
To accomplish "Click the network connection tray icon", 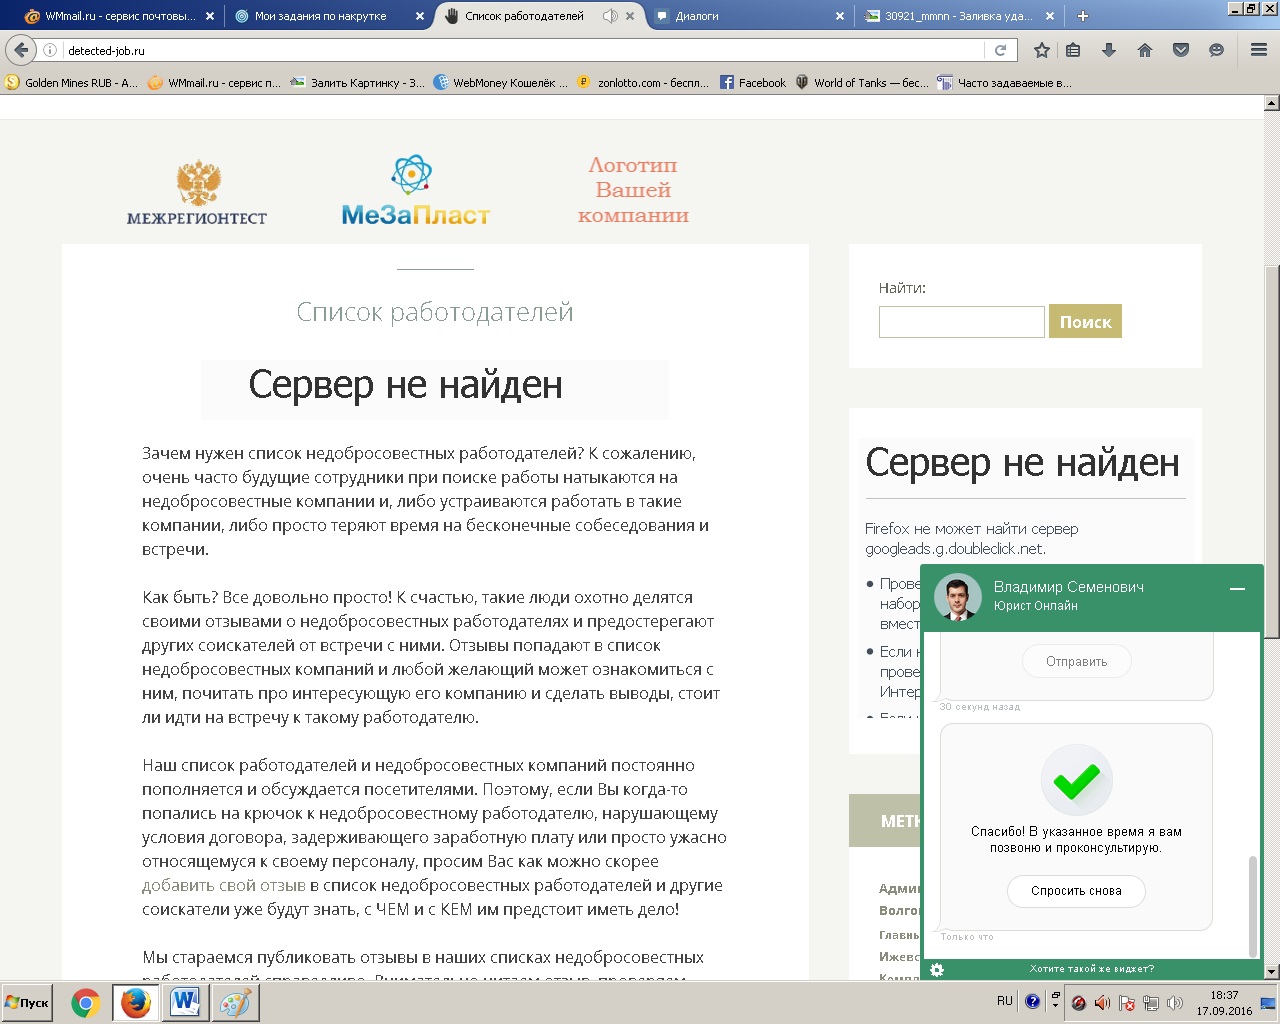I will coord(1151,1002).
